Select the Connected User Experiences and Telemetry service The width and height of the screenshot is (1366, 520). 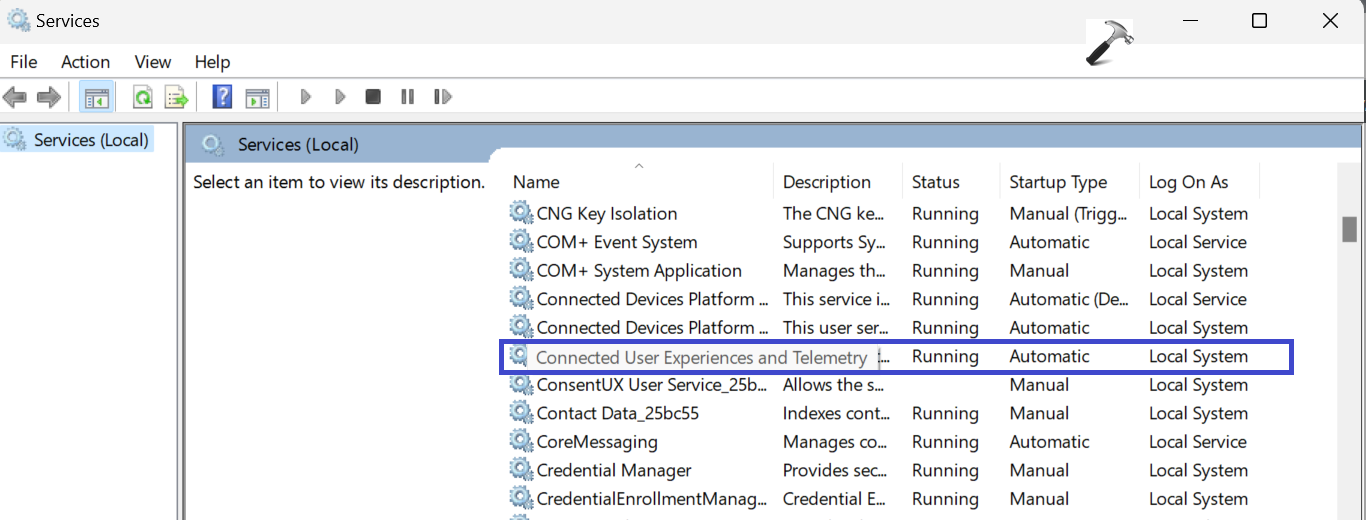[701, 357]
